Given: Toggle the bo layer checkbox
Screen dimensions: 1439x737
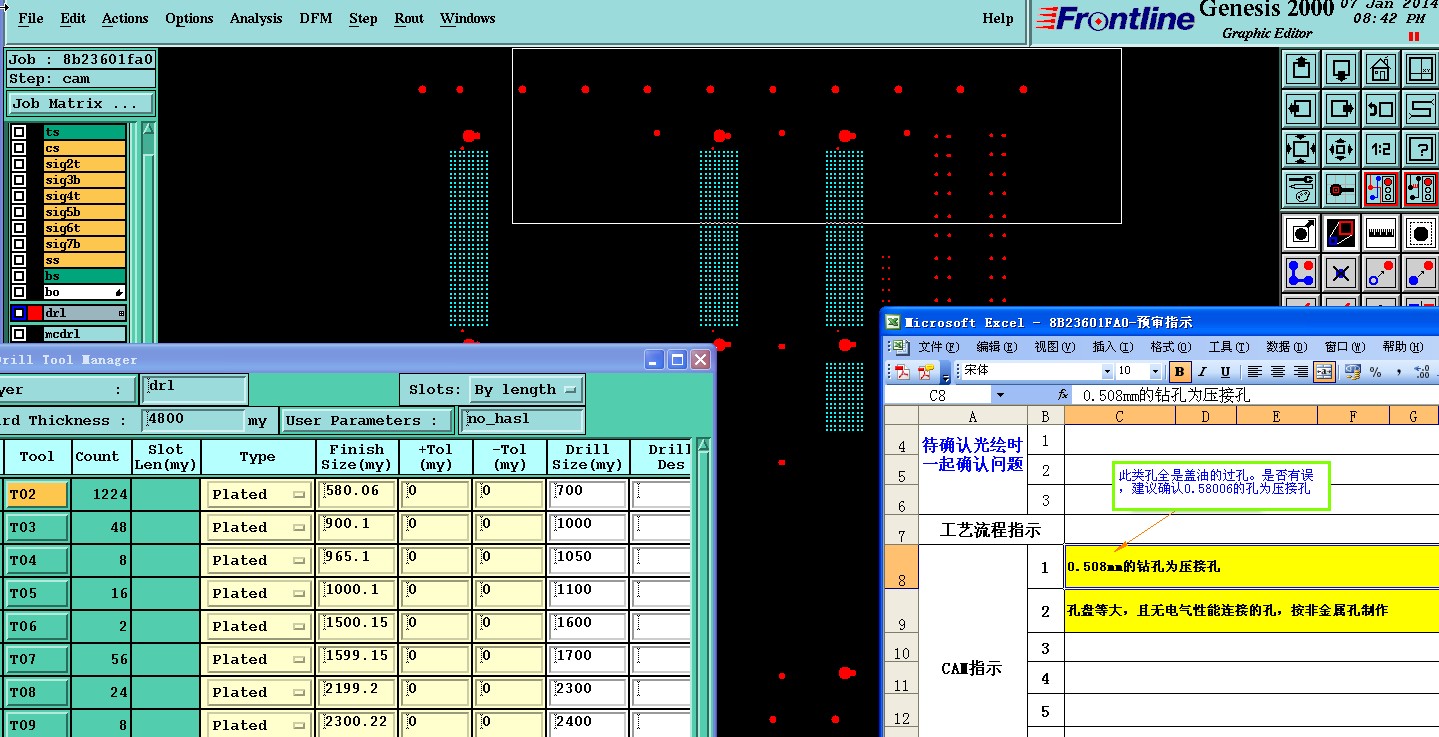Looking at the screenshot, I should click(x=19, y=292).
